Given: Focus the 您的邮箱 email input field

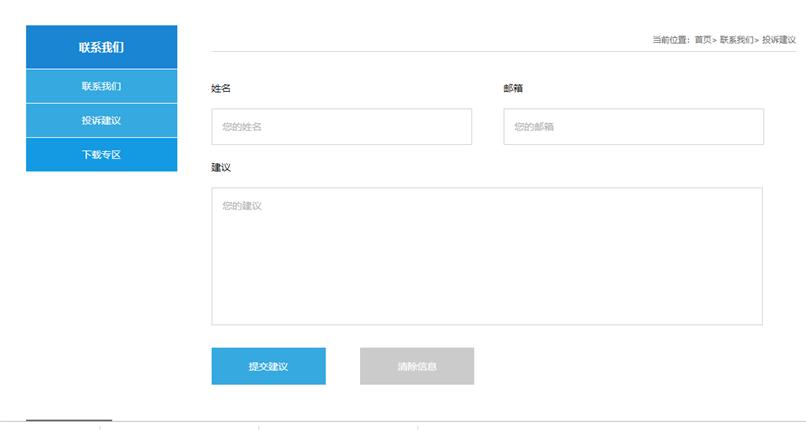Looking at the screenshot, I should 633,127.
